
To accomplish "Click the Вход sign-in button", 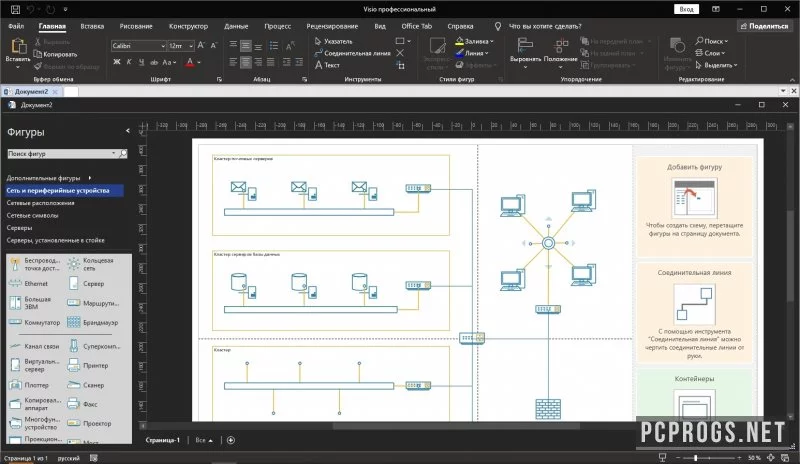I will [x=686, y=9].
